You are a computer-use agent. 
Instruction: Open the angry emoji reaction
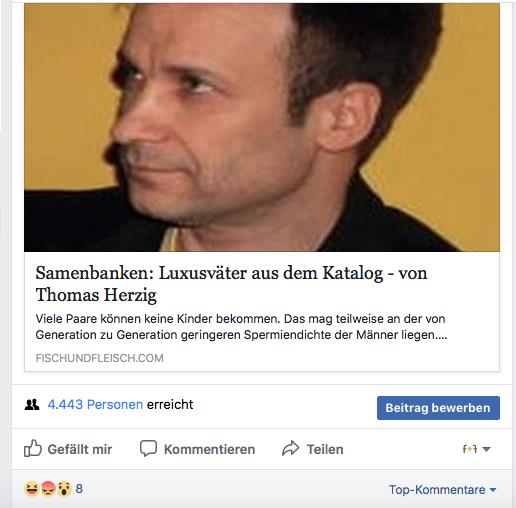pyautogui.click(x=48, y=489)
